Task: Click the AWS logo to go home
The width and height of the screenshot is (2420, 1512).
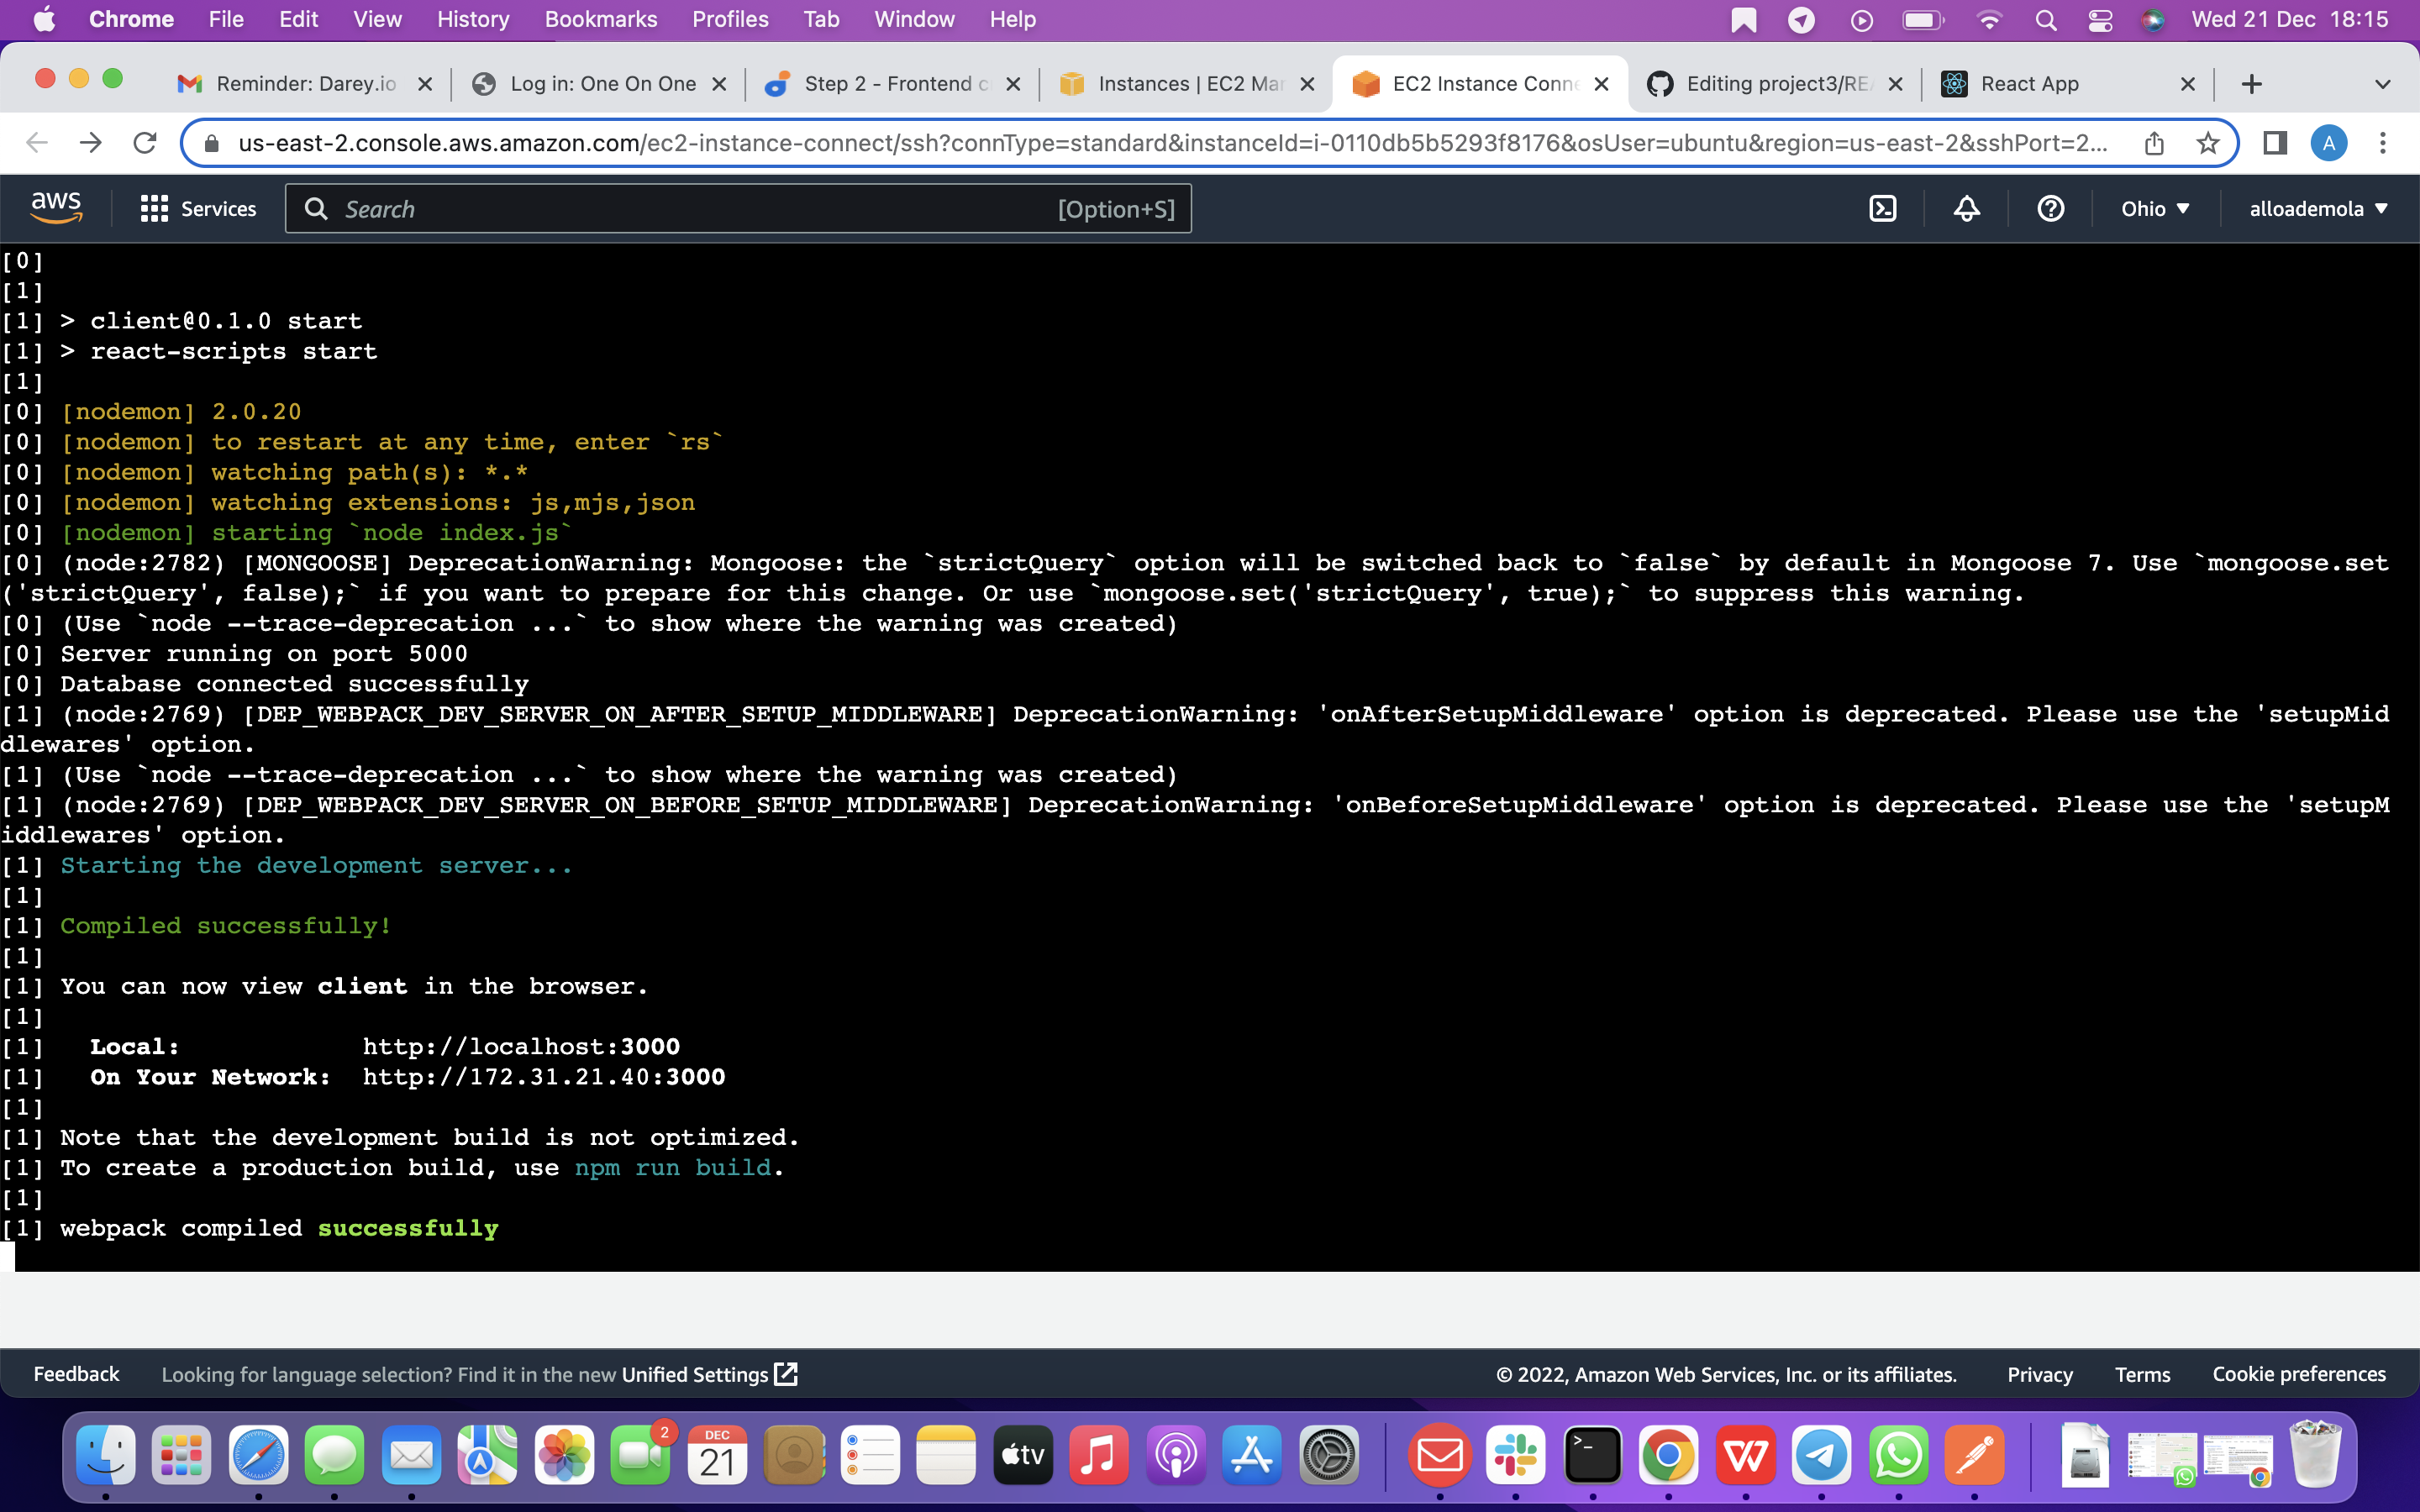Action: [x=56, y=206]
